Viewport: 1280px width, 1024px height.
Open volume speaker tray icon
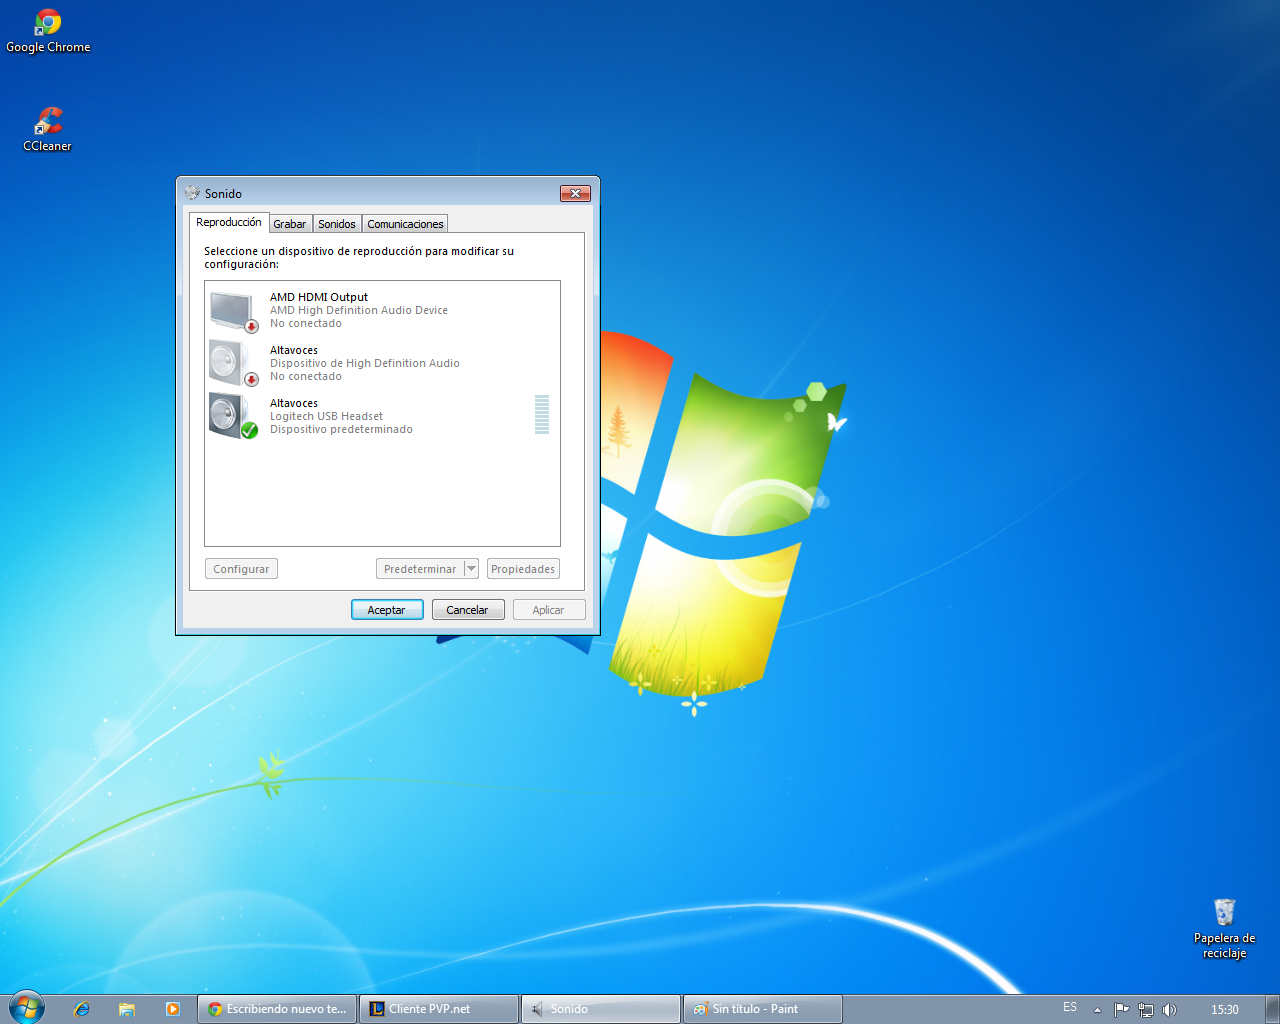click(x=1170, y=1010)
